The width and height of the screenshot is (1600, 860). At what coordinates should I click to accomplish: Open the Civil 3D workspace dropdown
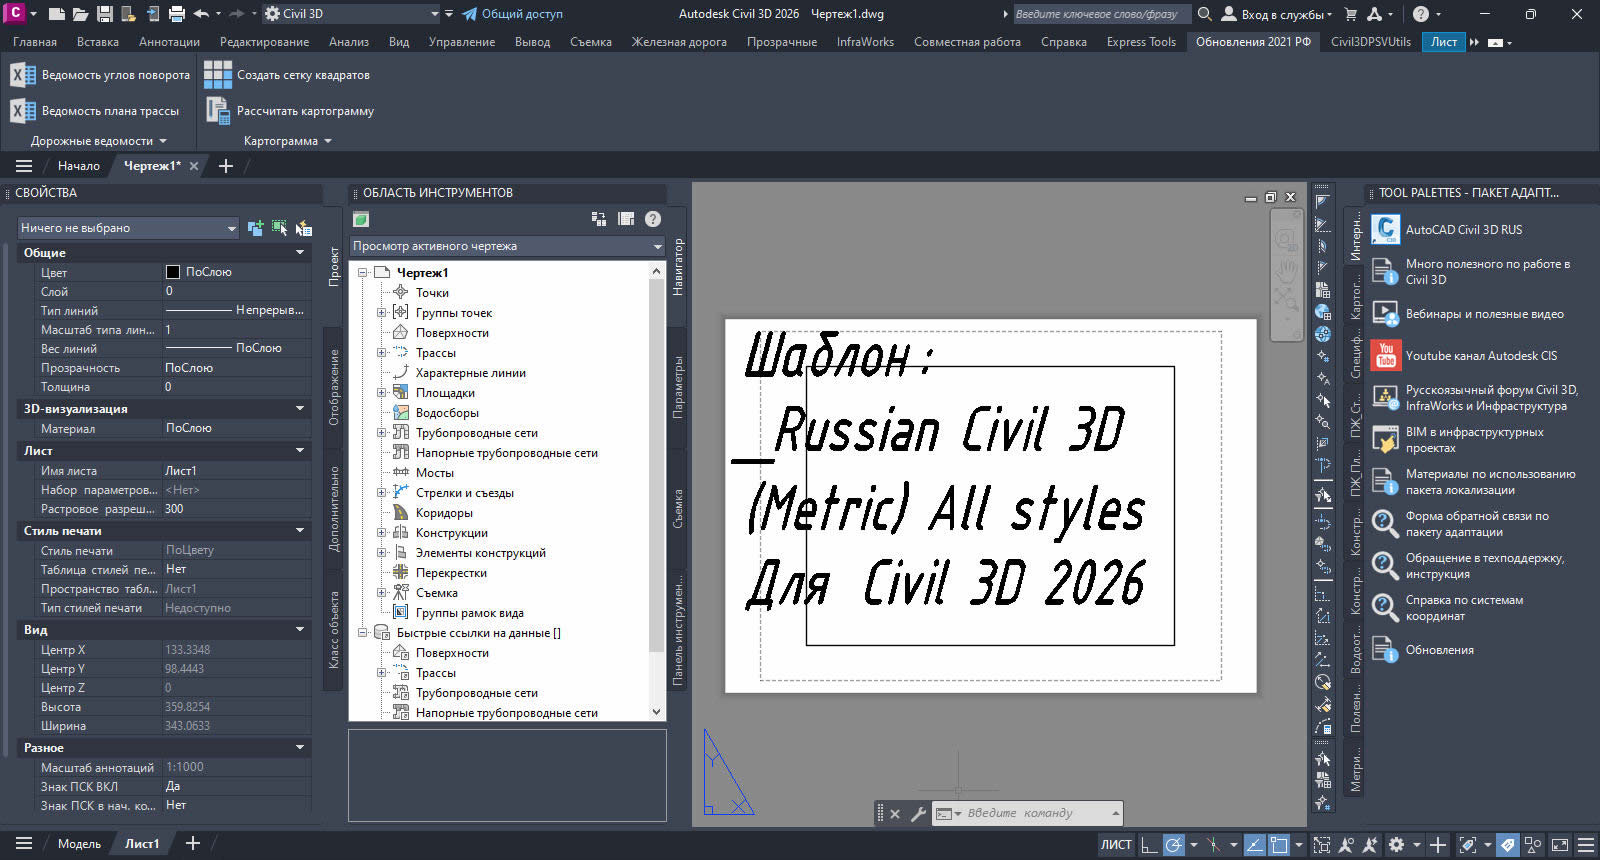(x=351, y=14)
